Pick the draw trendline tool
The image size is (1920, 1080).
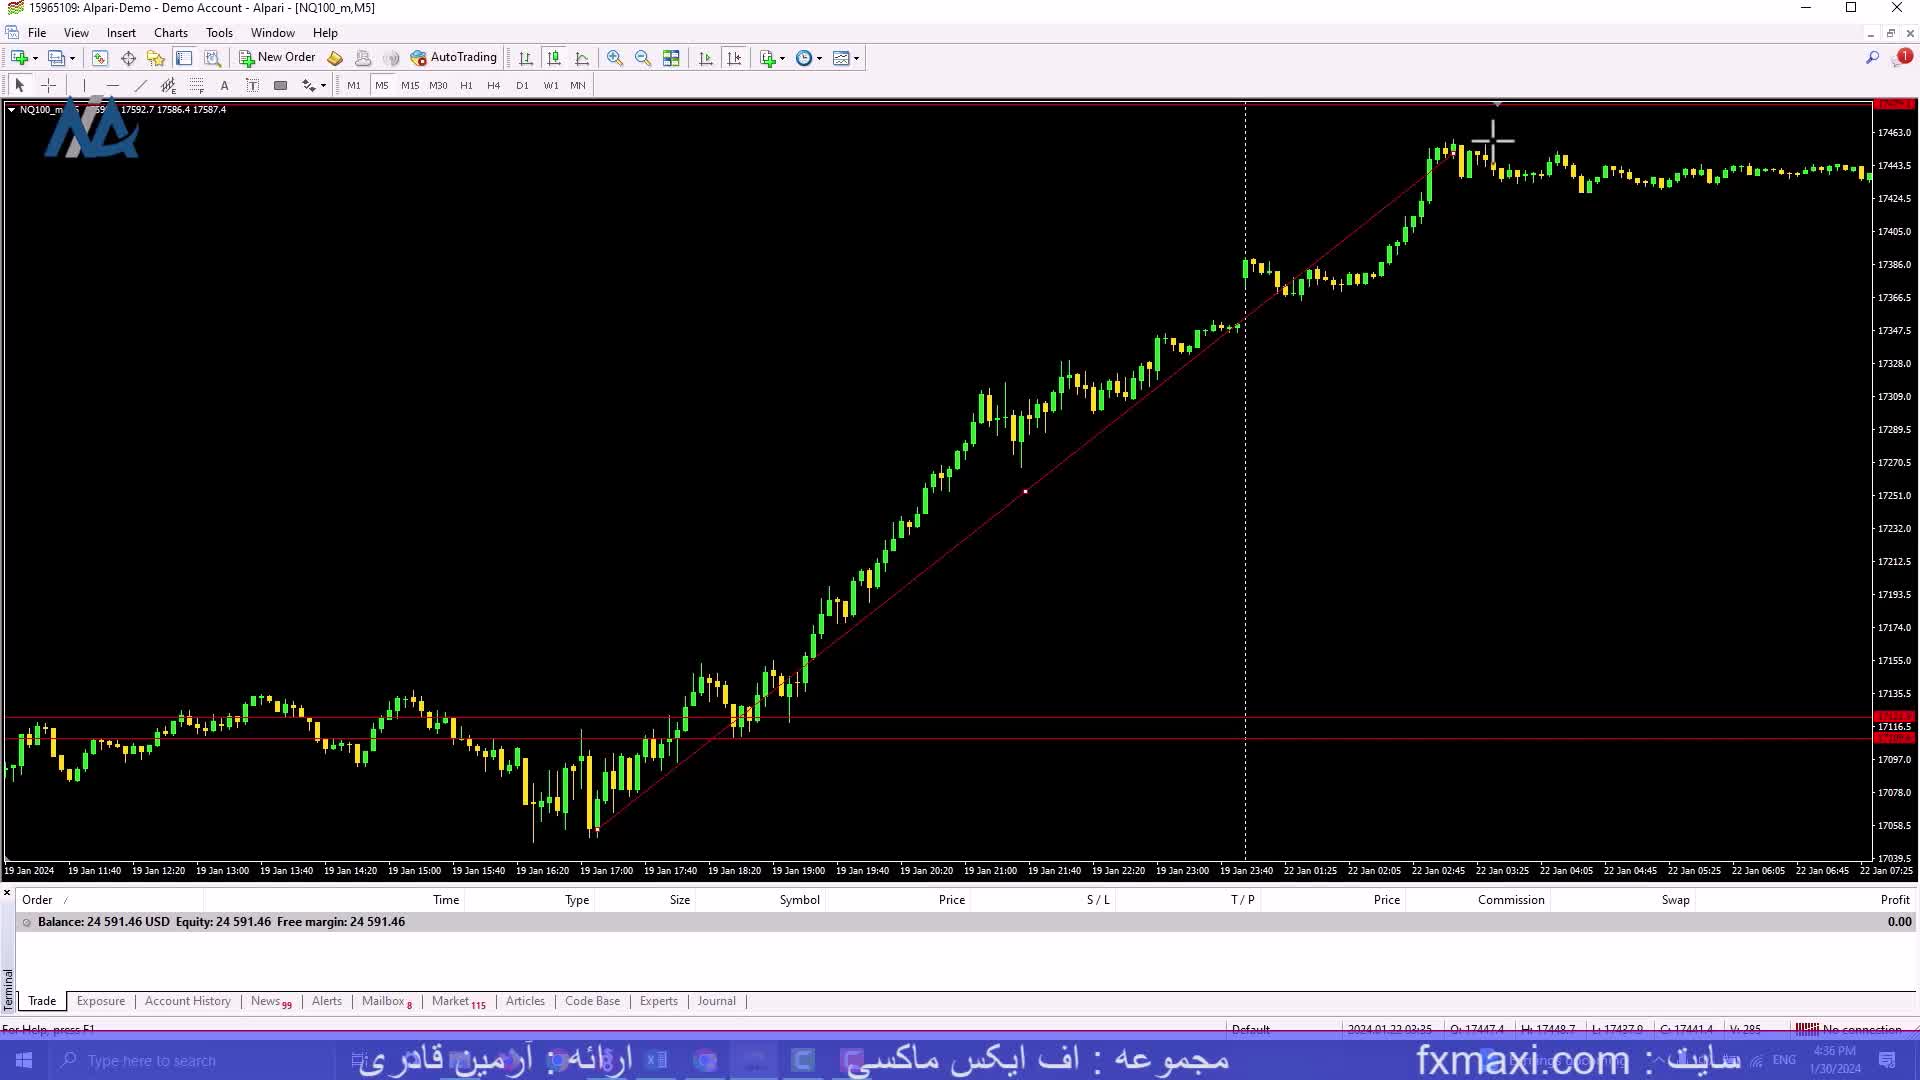tap(140, 85)
